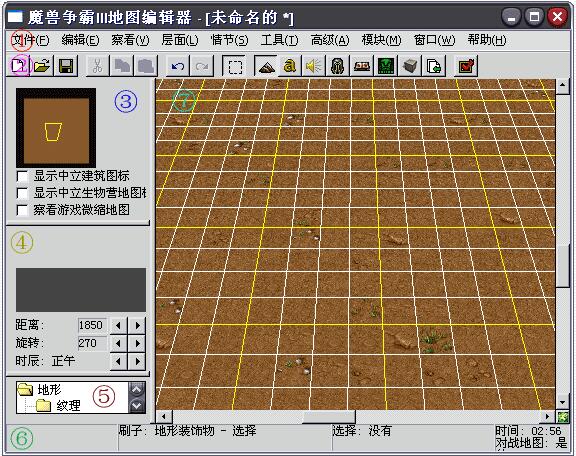This screenshot has height=456, width=576.
Task: Click status text 对战地图: 是
Action: point(532,443)
